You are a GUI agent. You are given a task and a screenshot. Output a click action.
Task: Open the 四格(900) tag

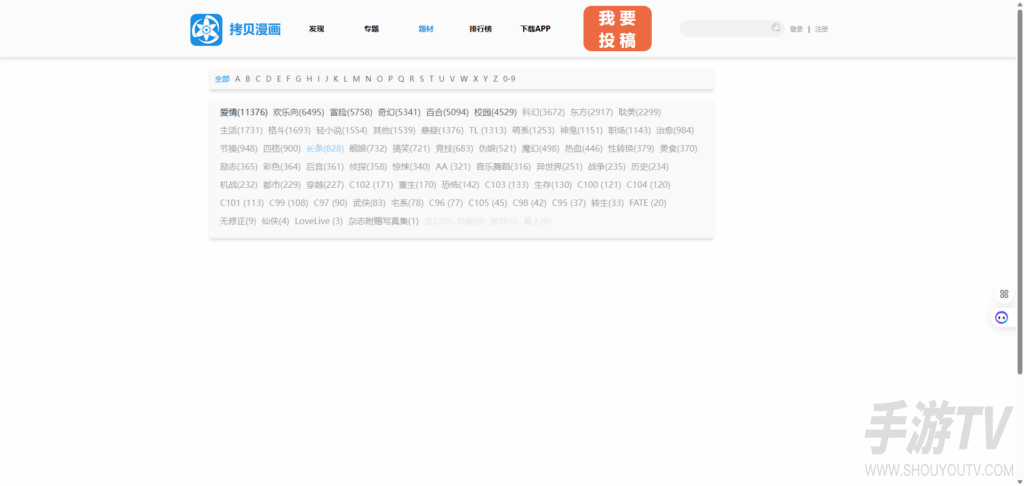tap(282, 149)
